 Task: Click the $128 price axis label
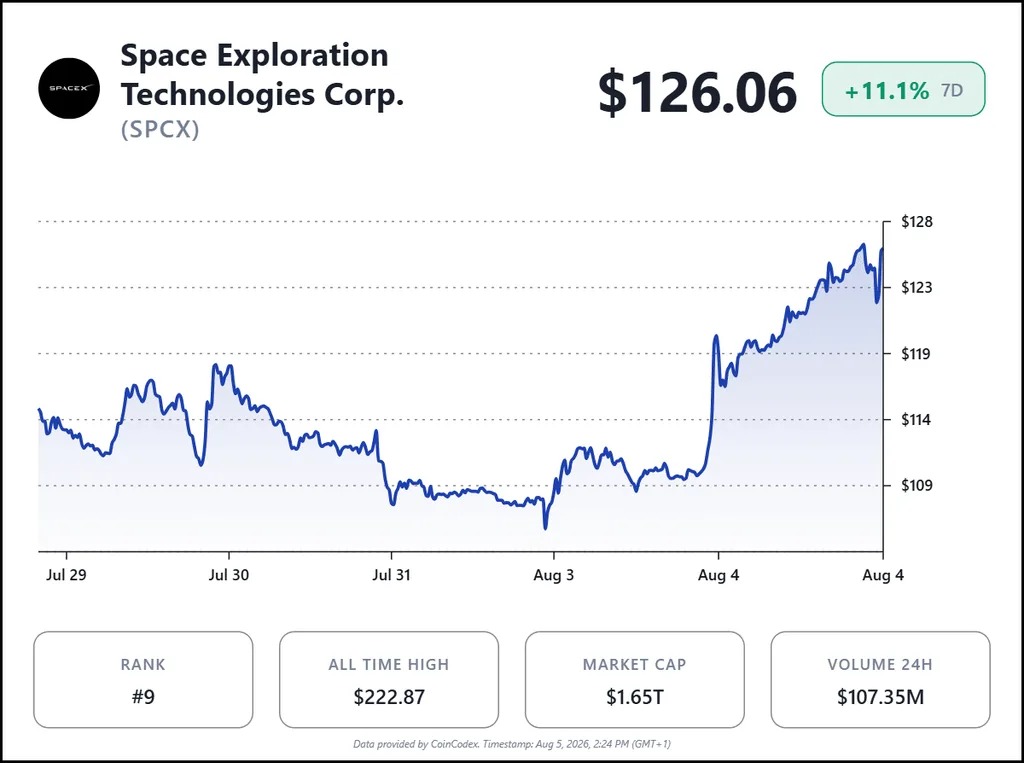pos(917,221)
